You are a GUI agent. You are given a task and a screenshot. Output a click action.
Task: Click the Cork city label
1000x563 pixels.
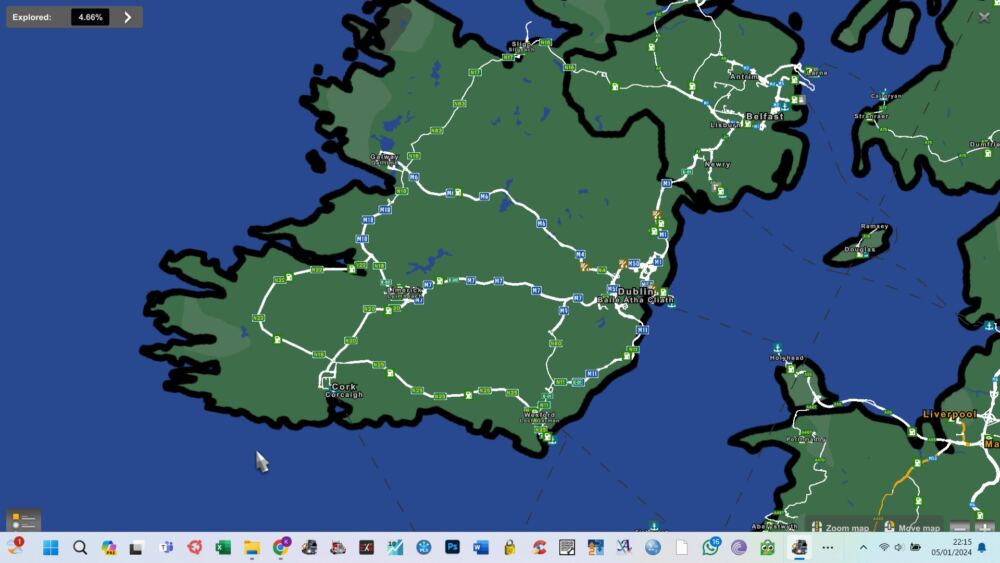[344, 387]
